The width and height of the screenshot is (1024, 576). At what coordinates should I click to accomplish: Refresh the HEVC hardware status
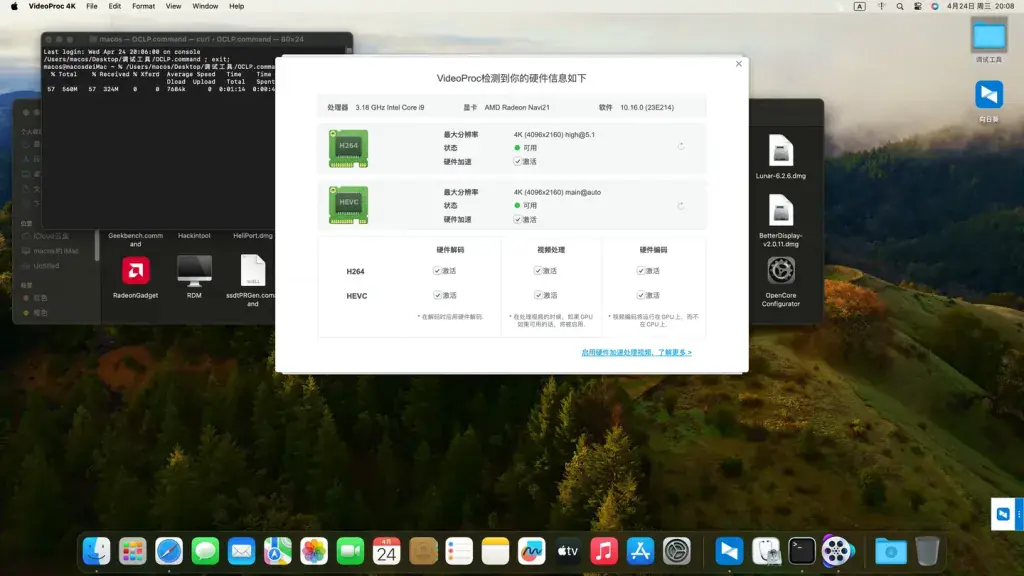[x=680, y=206]
